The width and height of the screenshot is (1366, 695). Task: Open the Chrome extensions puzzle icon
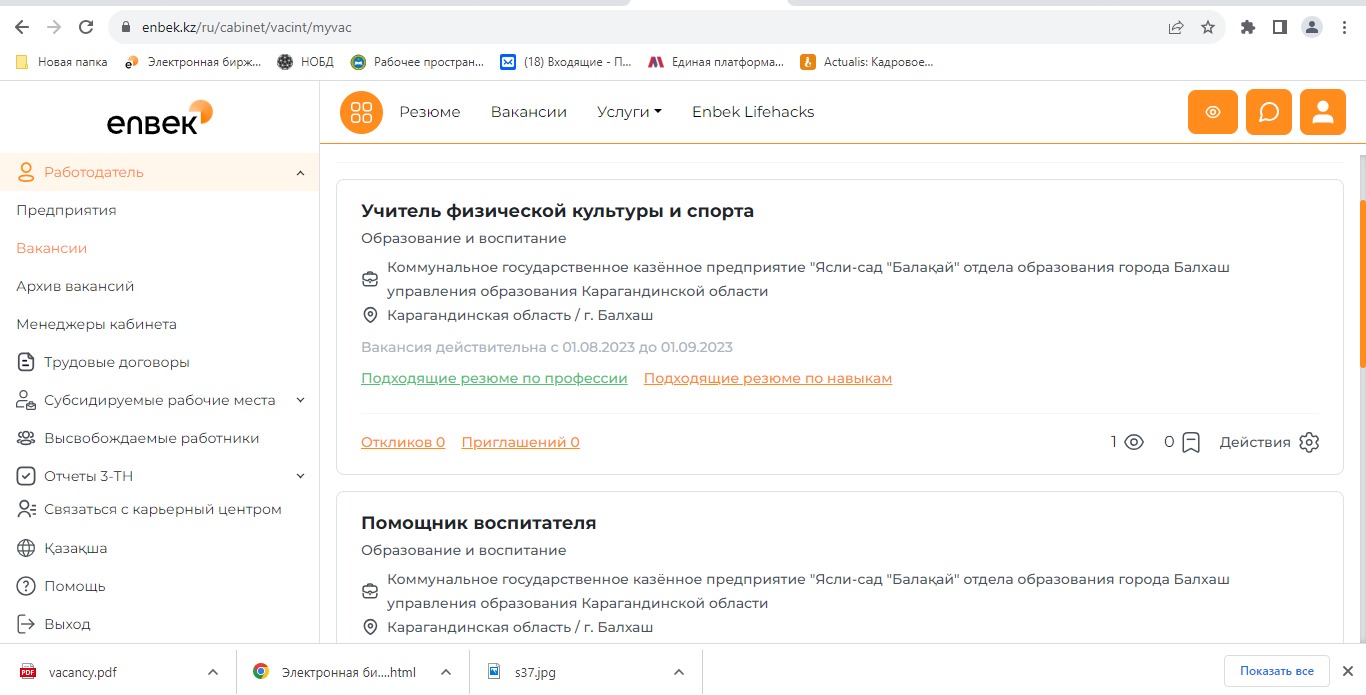pyautogui.click(x=1247, y=27)
